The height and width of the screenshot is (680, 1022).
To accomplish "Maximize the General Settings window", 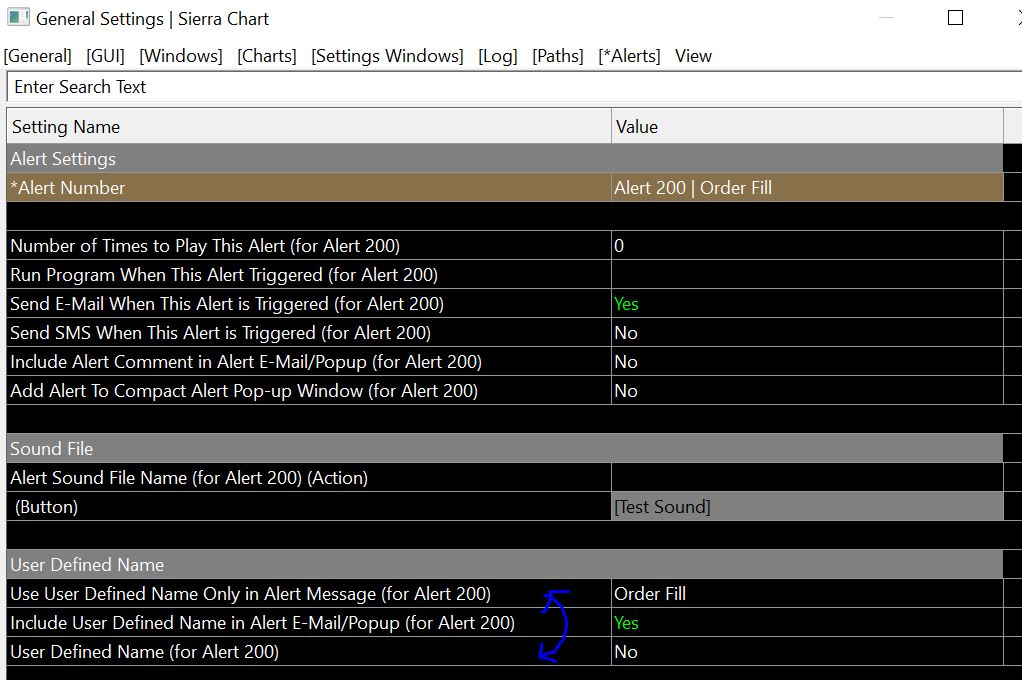I will click(955, 18).
